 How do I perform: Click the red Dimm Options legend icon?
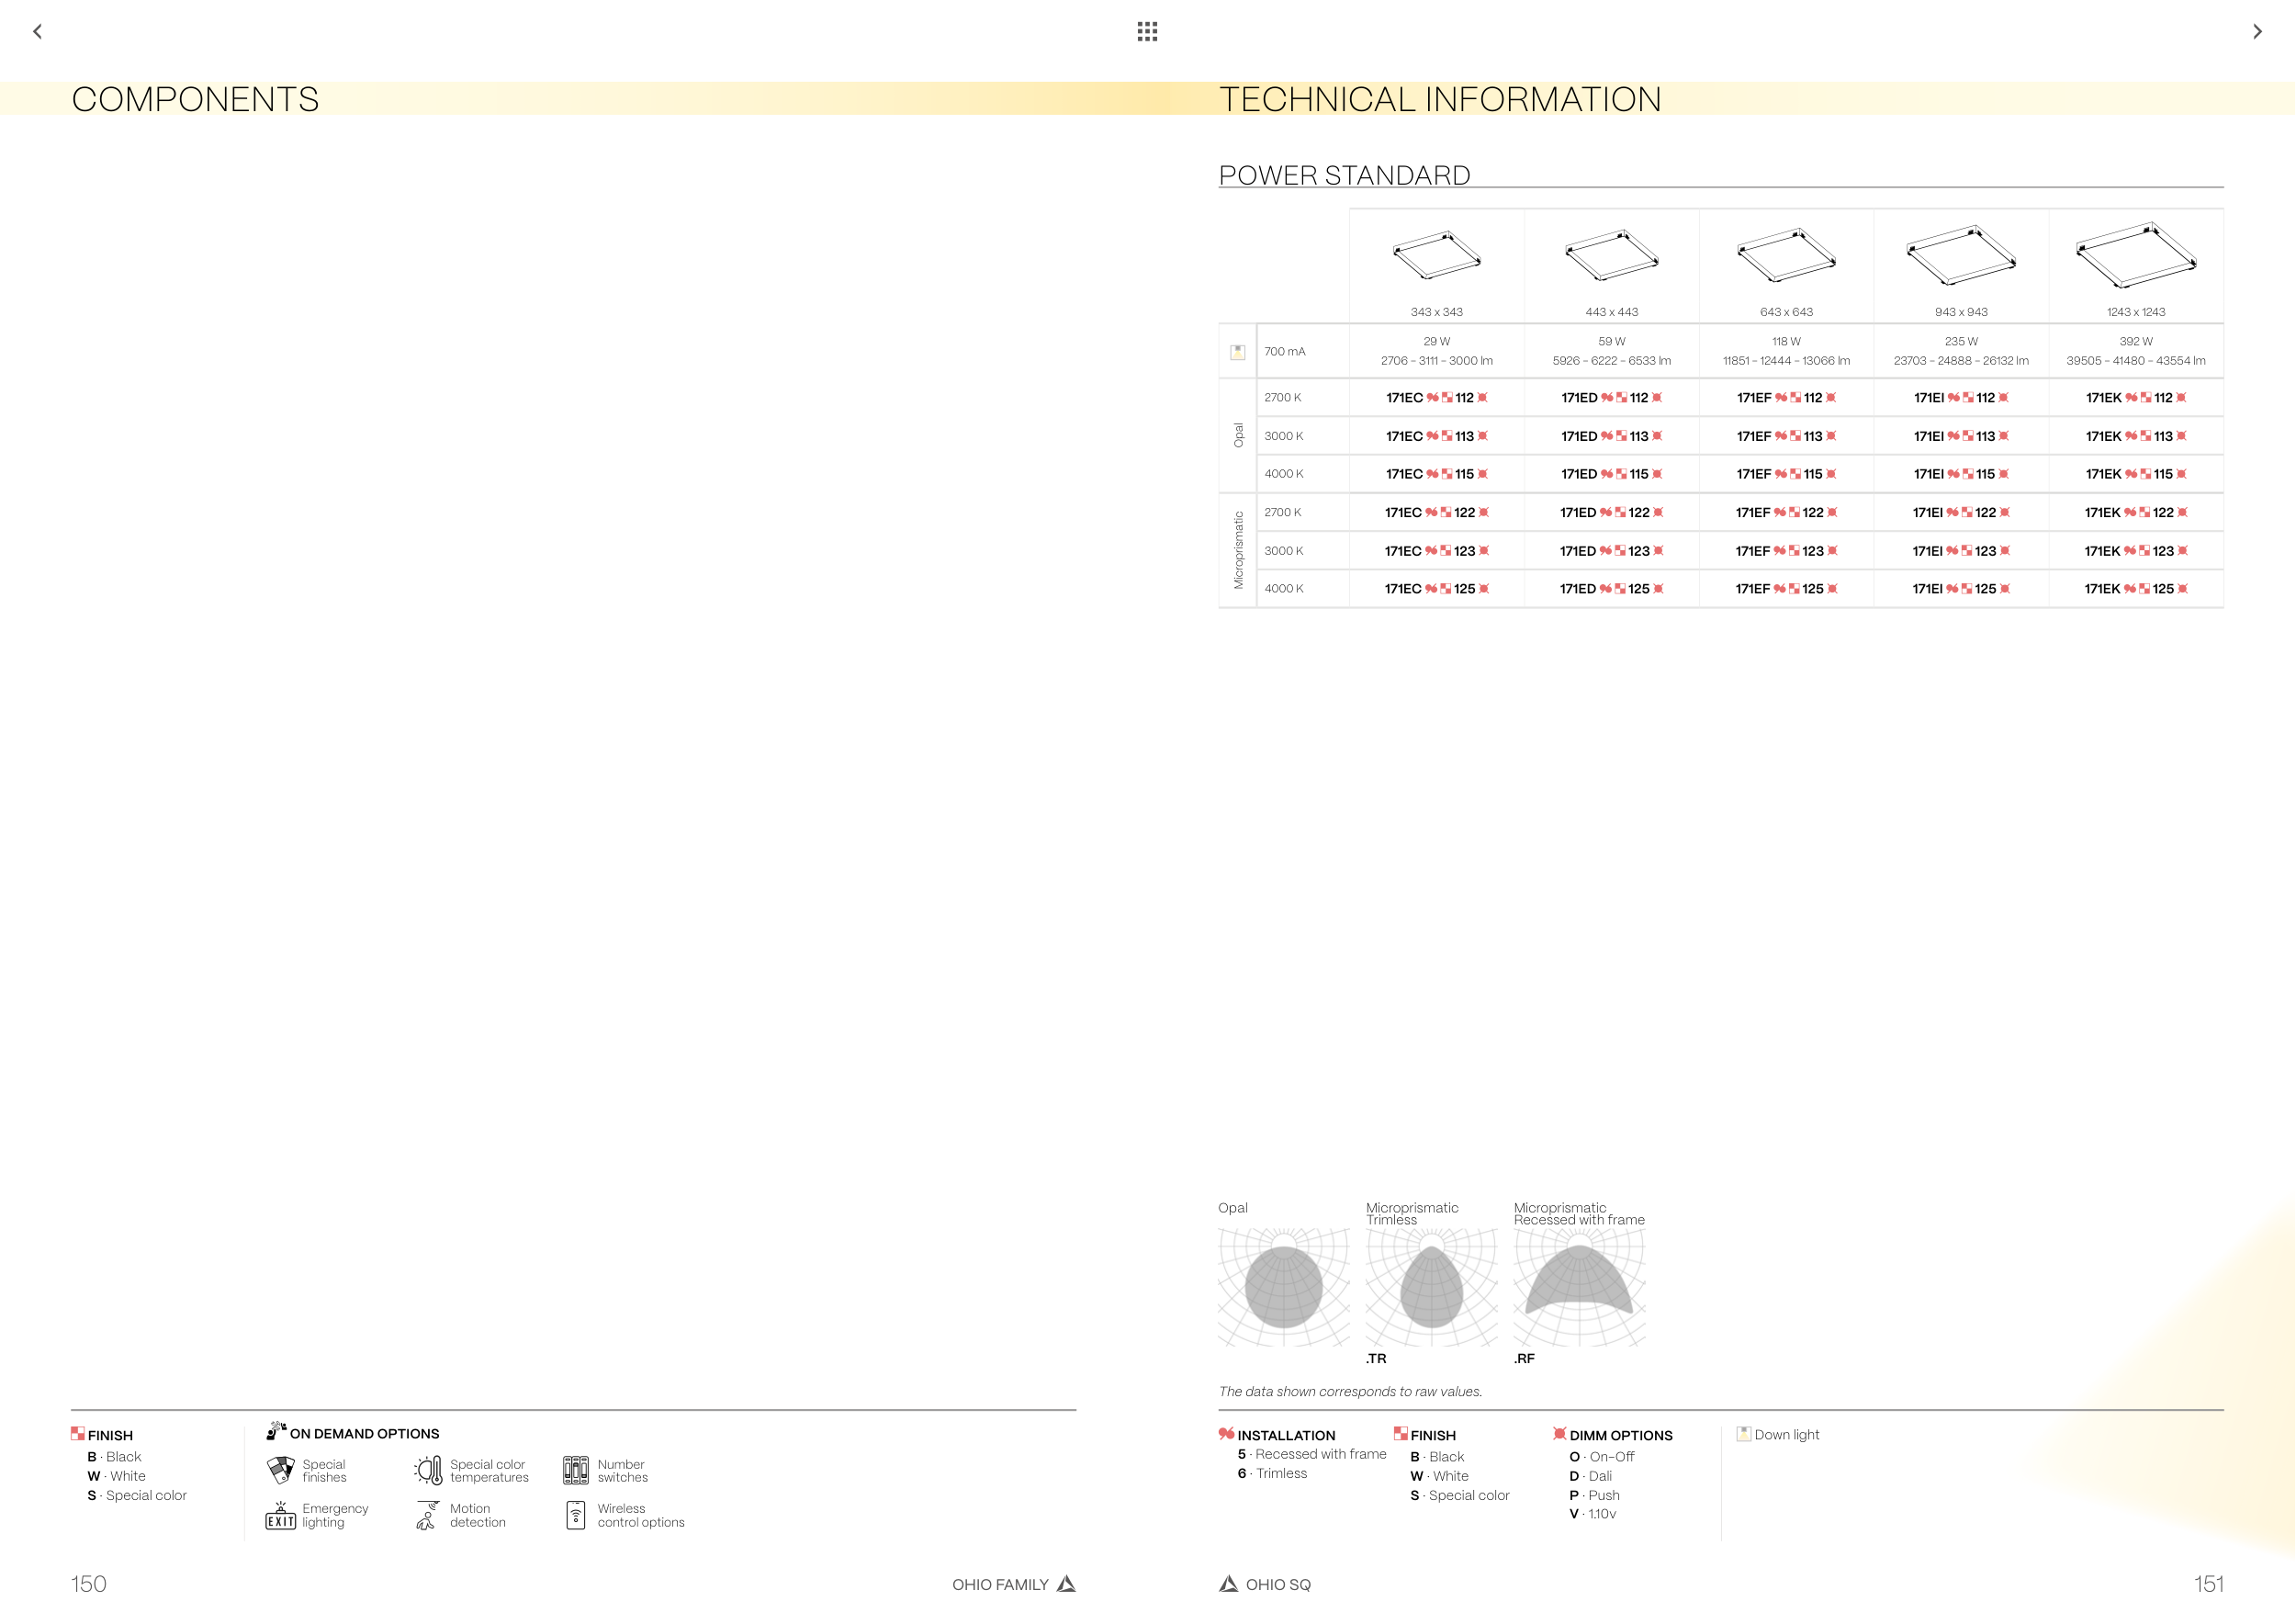(1559, 1434)
